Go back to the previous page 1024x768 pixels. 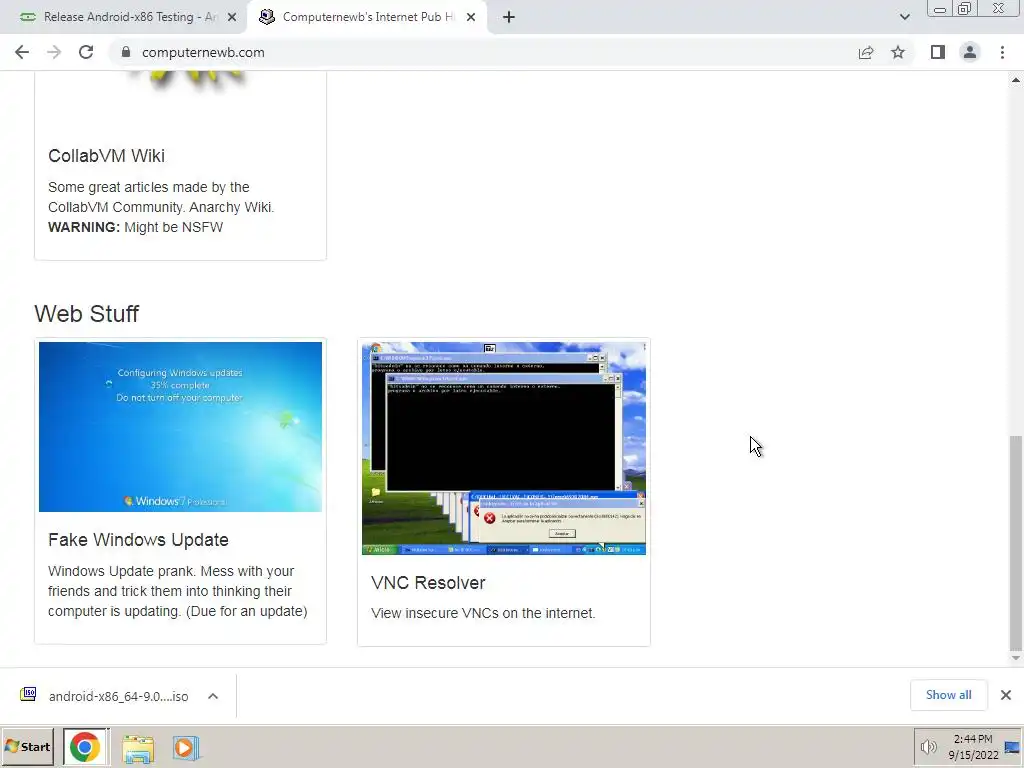point(22,52)
